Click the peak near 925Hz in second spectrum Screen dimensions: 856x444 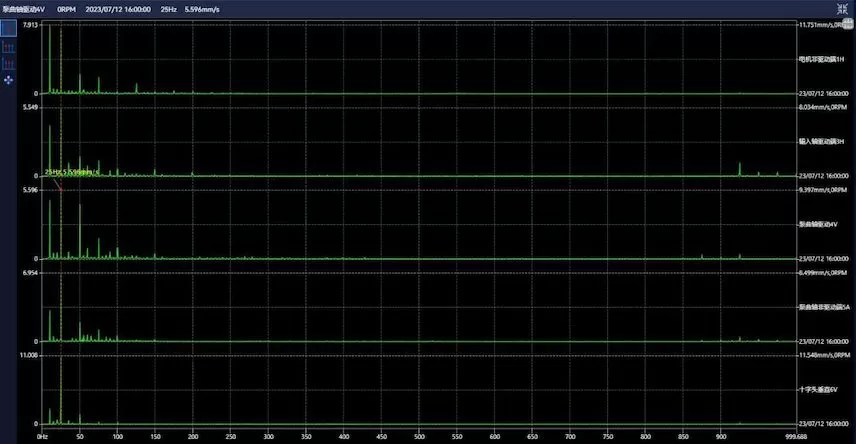[740, 168]
